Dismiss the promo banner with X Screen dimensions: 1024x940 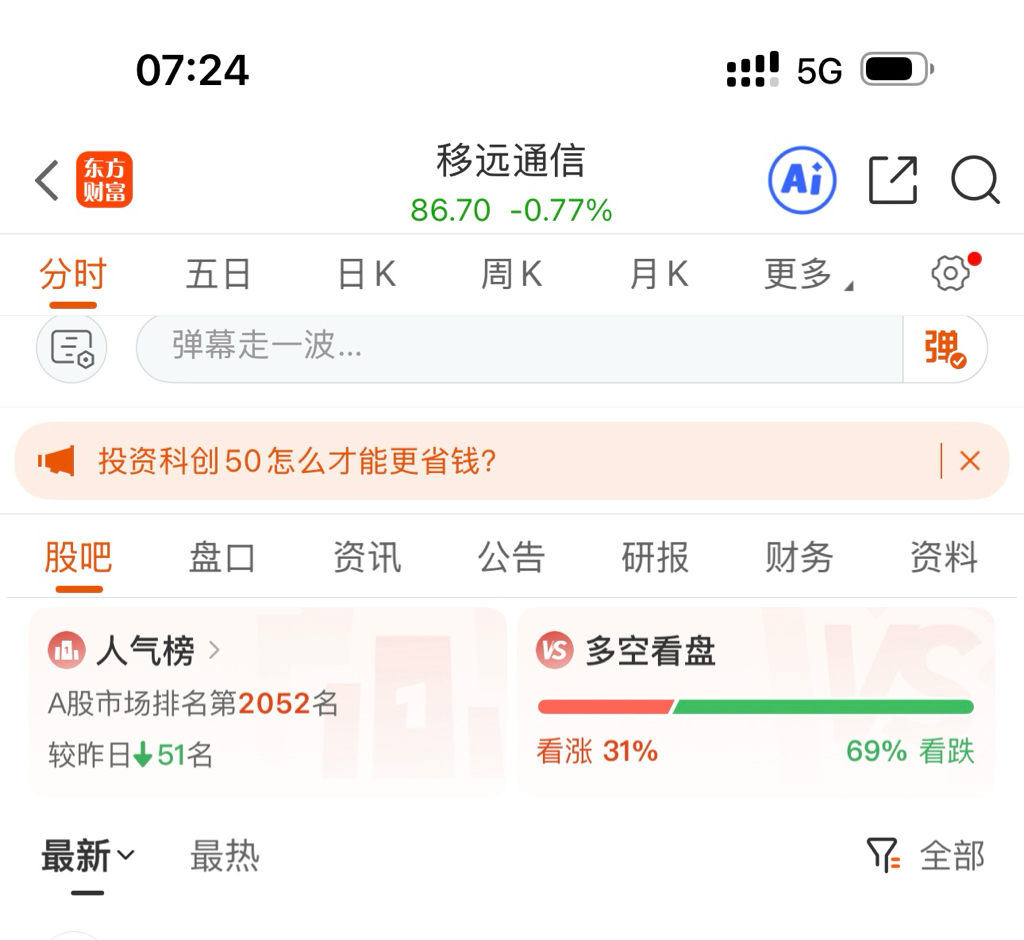pos(969,461)
